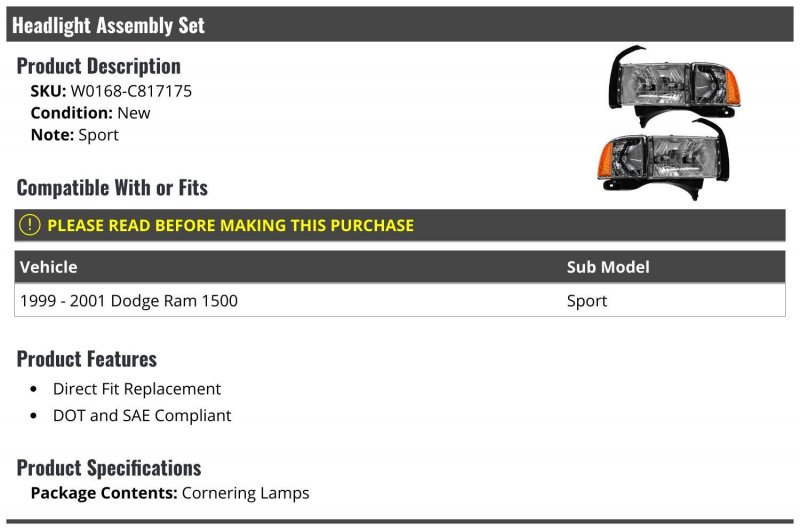Select the Sub Model column header
This screenshot has width=800, height=530.
click(608, 267)
